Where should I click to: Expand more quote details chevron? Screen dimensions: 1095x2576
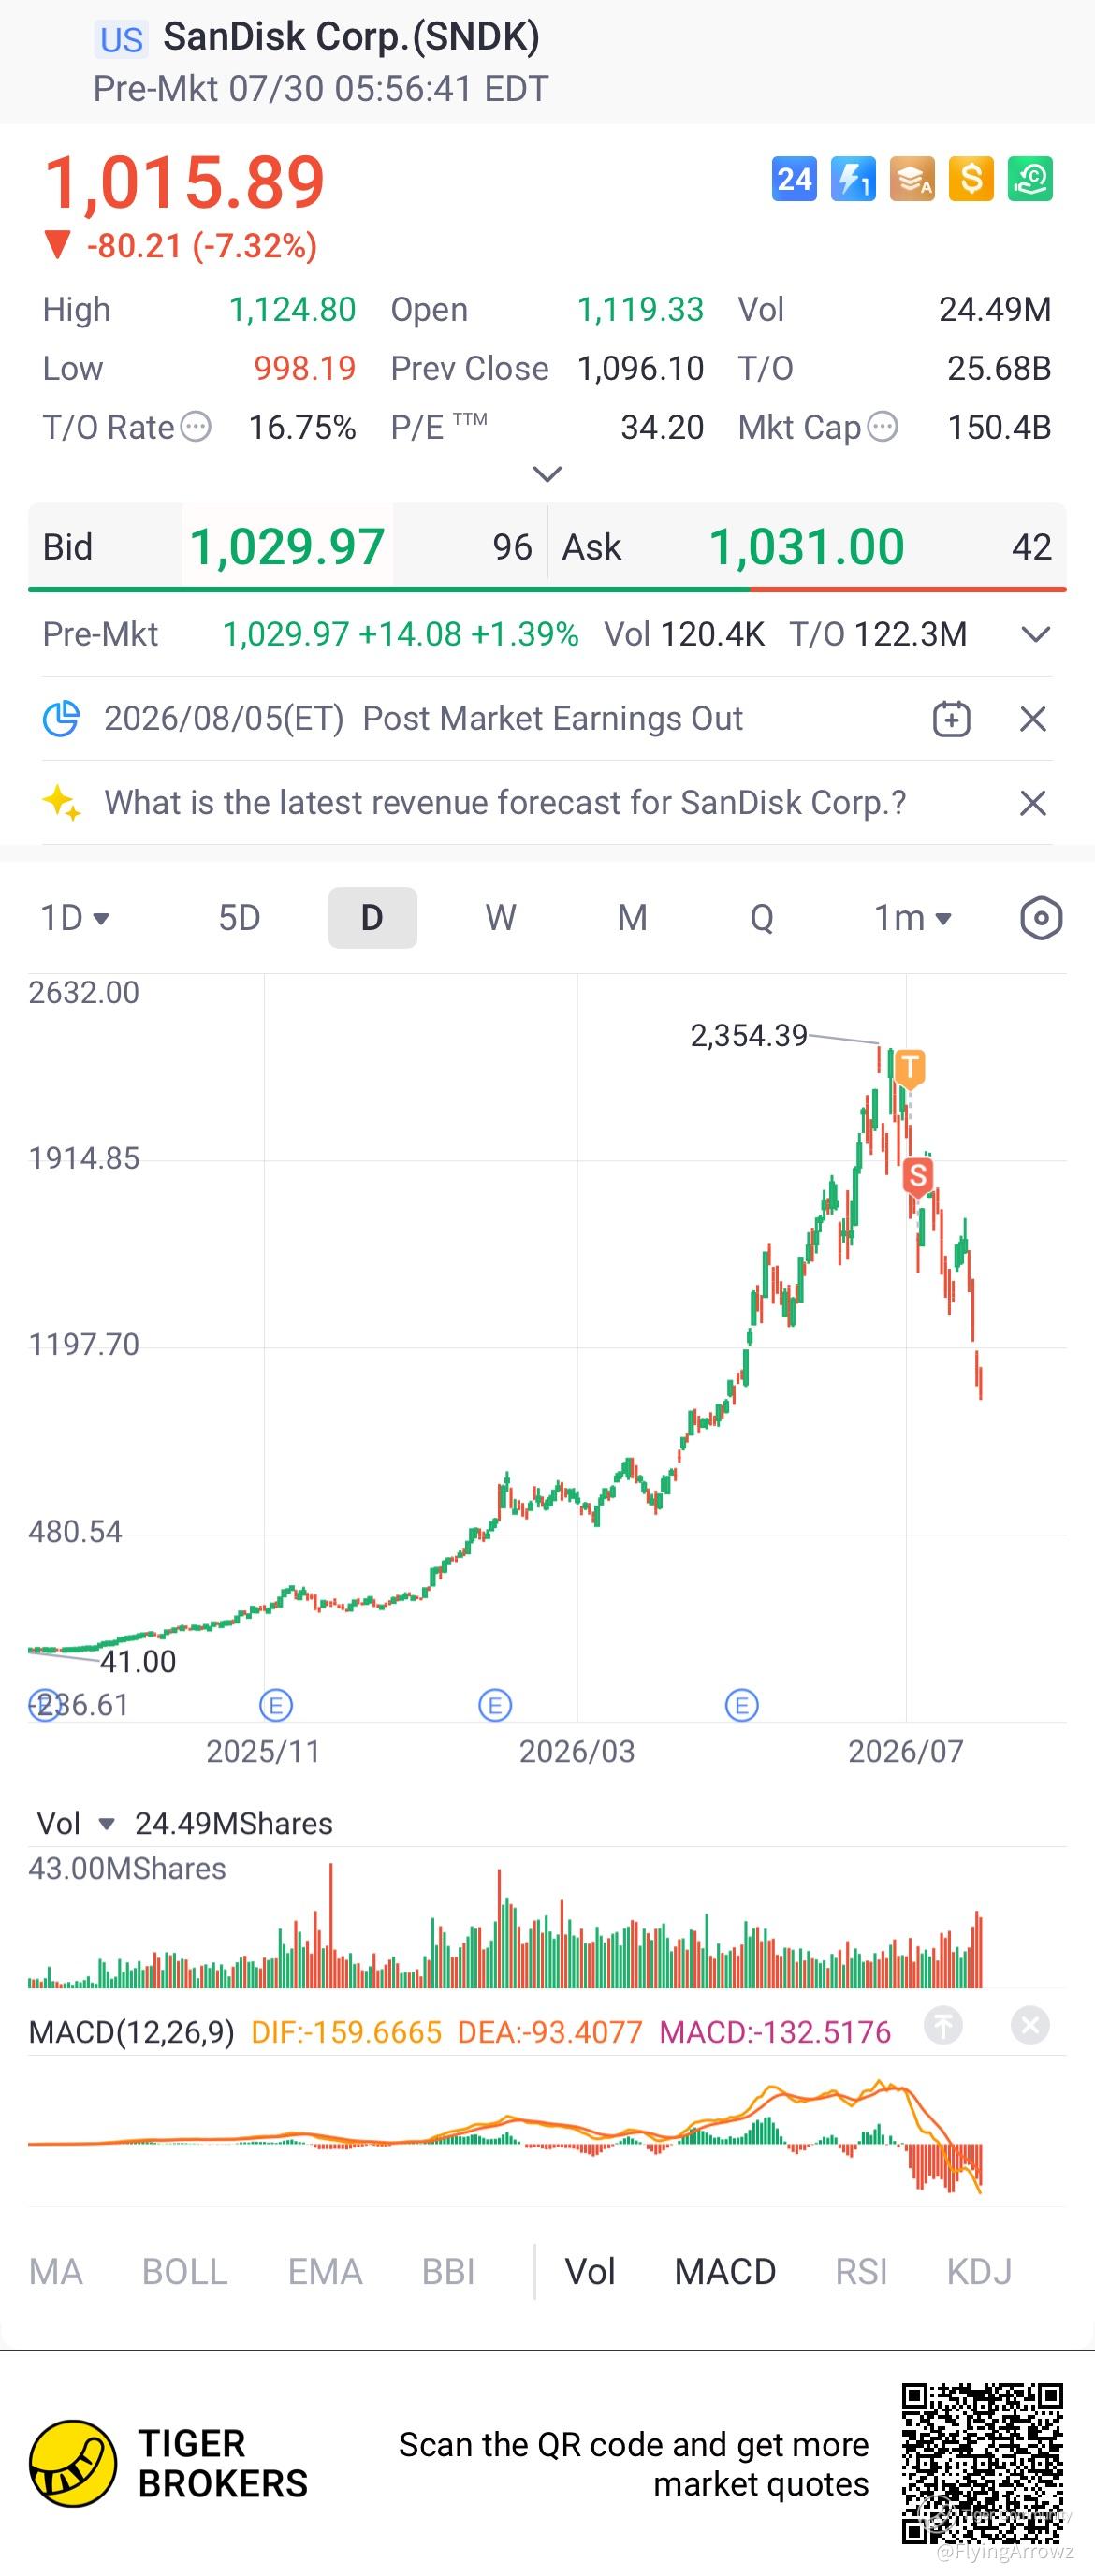tap(547, 473)
